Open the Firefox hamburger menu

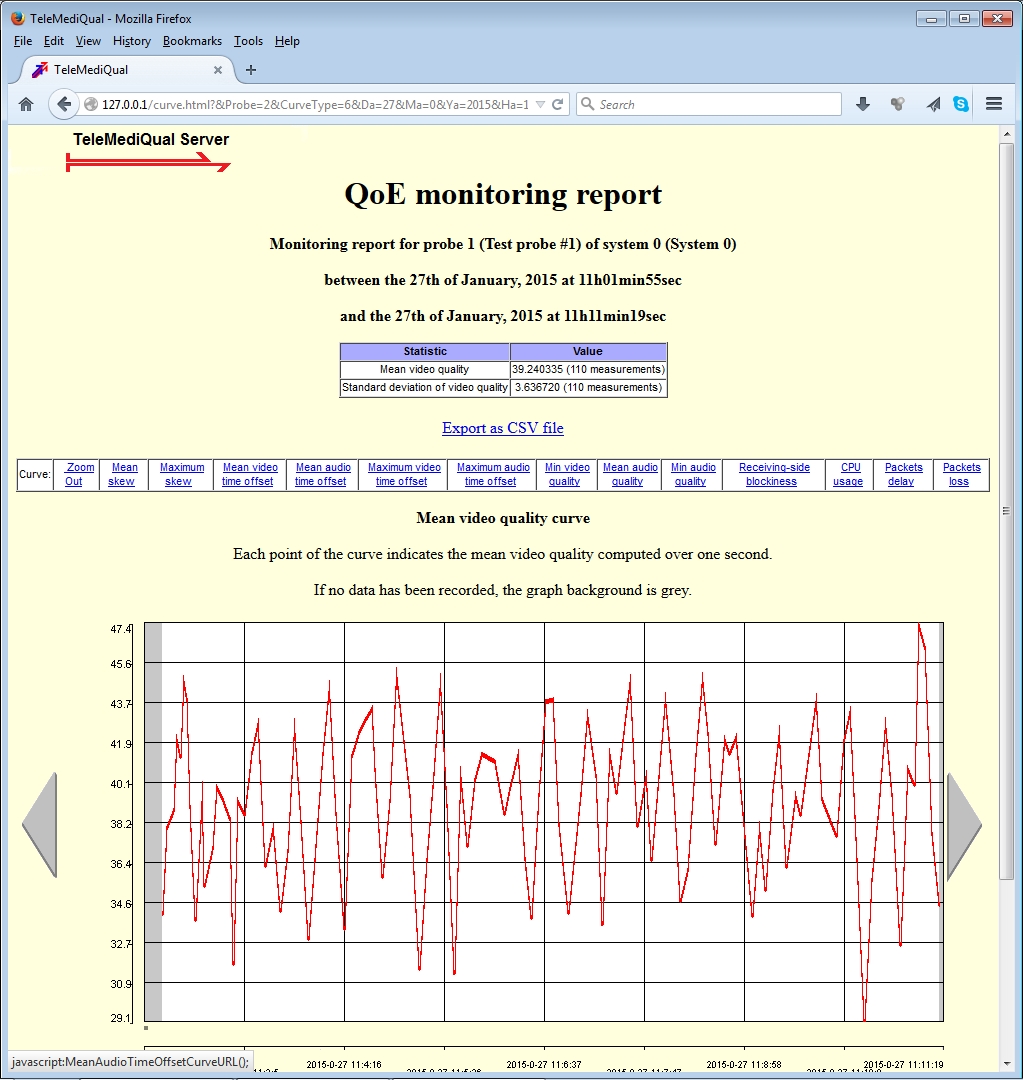click(x=994, y=104)
